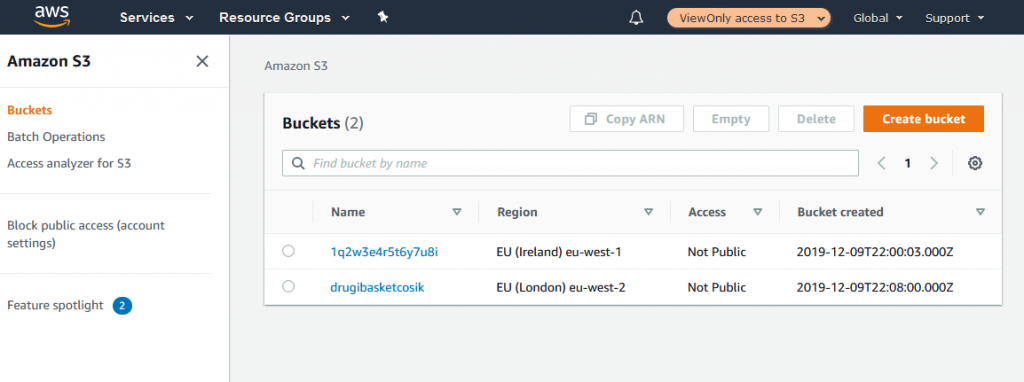Open the pin shortcuts icon in top bar
This screenshot has height=382, width=1024.
383,18
